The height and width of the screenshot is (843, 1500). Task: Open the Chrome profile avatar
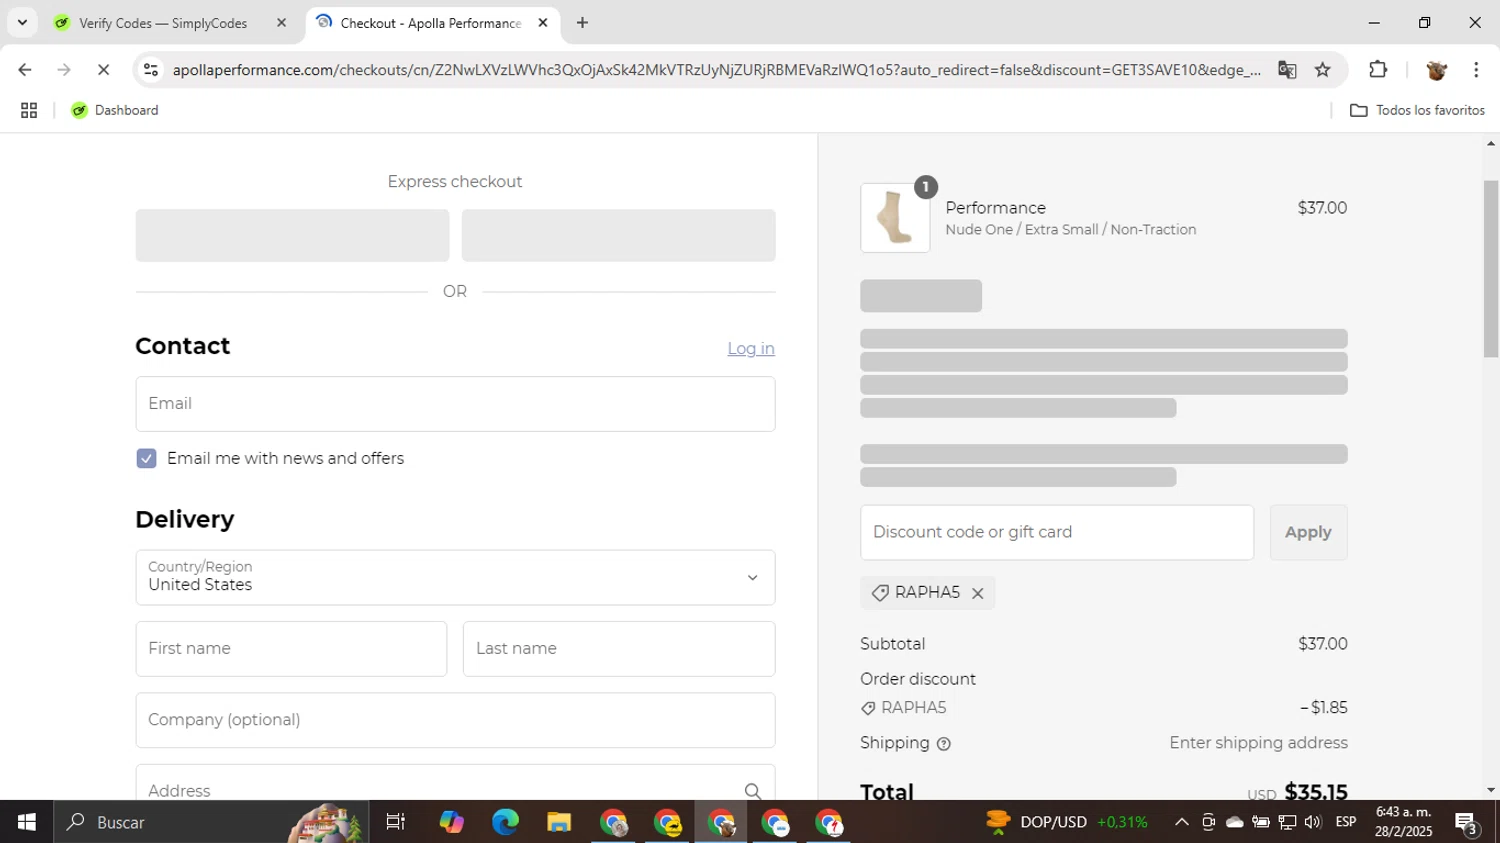(x=1437, y=70)
